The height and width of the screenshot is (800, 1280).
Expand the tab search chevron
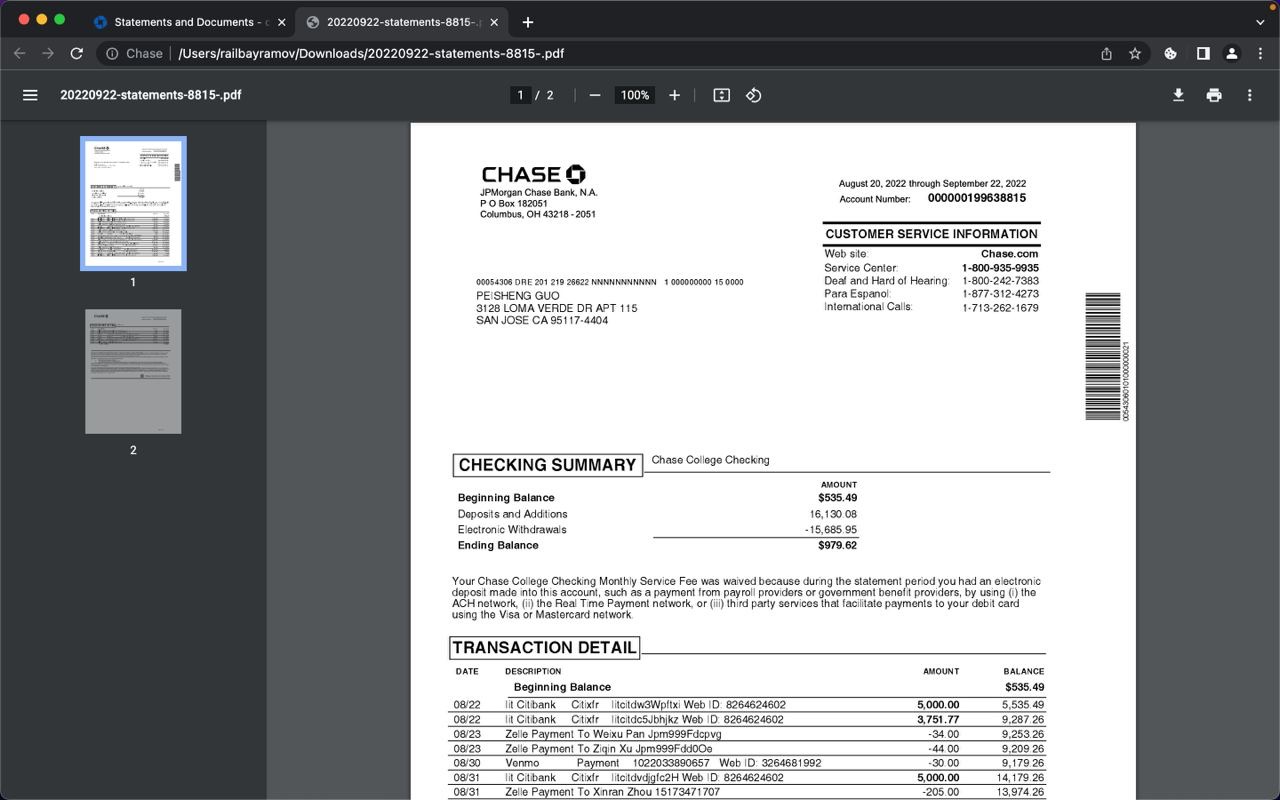click(1260, 22)
